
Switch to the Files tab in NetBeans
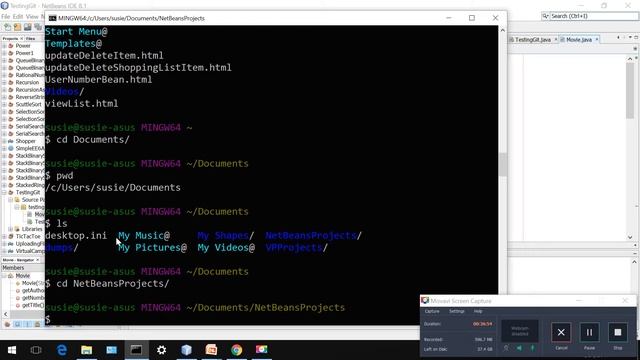click(x=31, y=38)
